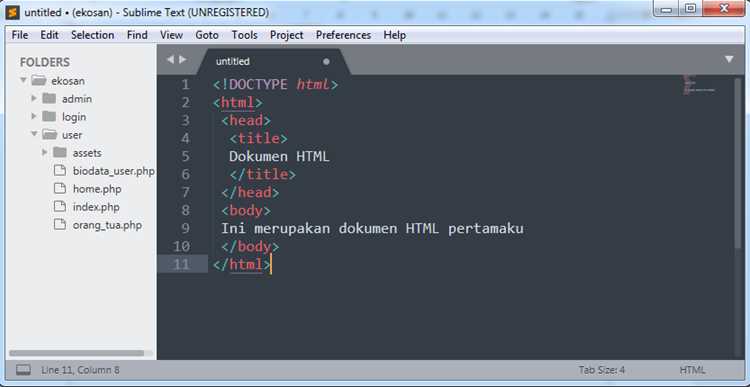Screen dimensions: 750x387
Task: Click the HTML syntax selector in status bar
Action: 692,370
